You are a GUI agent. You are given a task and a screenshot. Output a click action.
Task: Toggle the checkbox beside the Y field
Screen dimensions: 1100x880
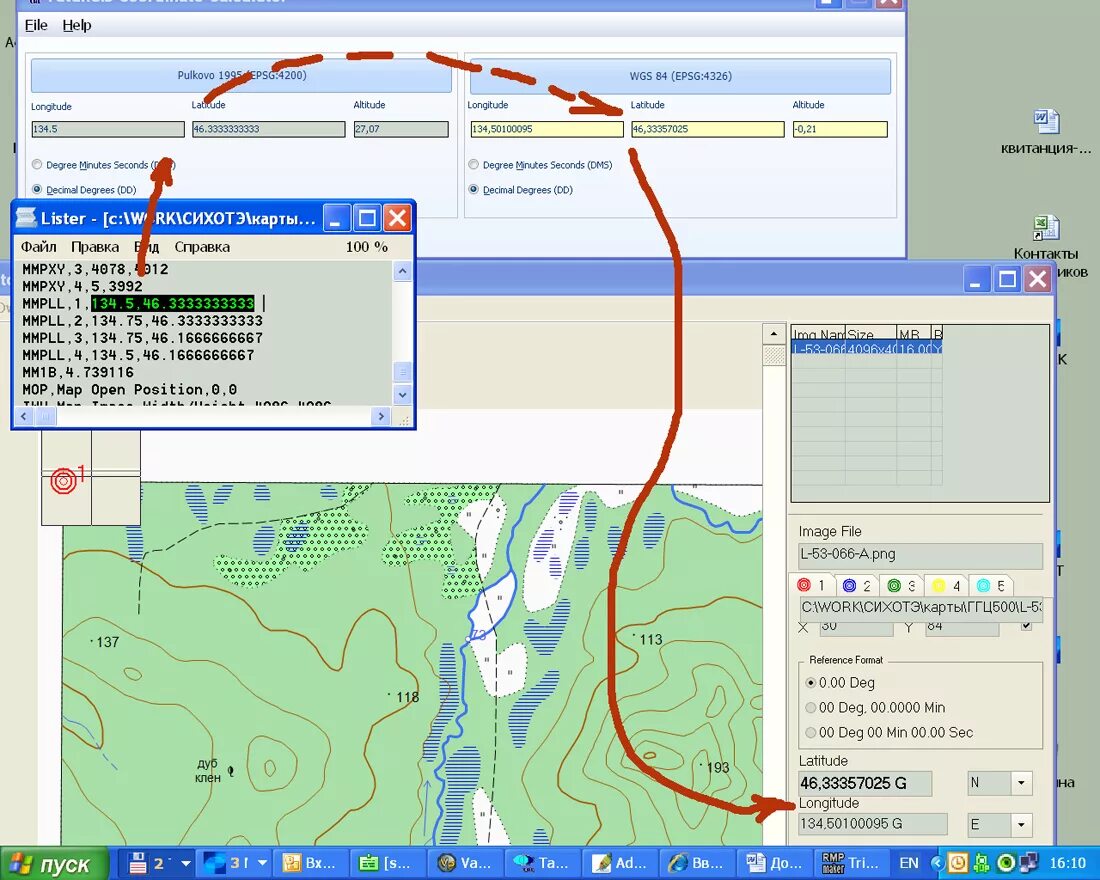click(1028, 625)
